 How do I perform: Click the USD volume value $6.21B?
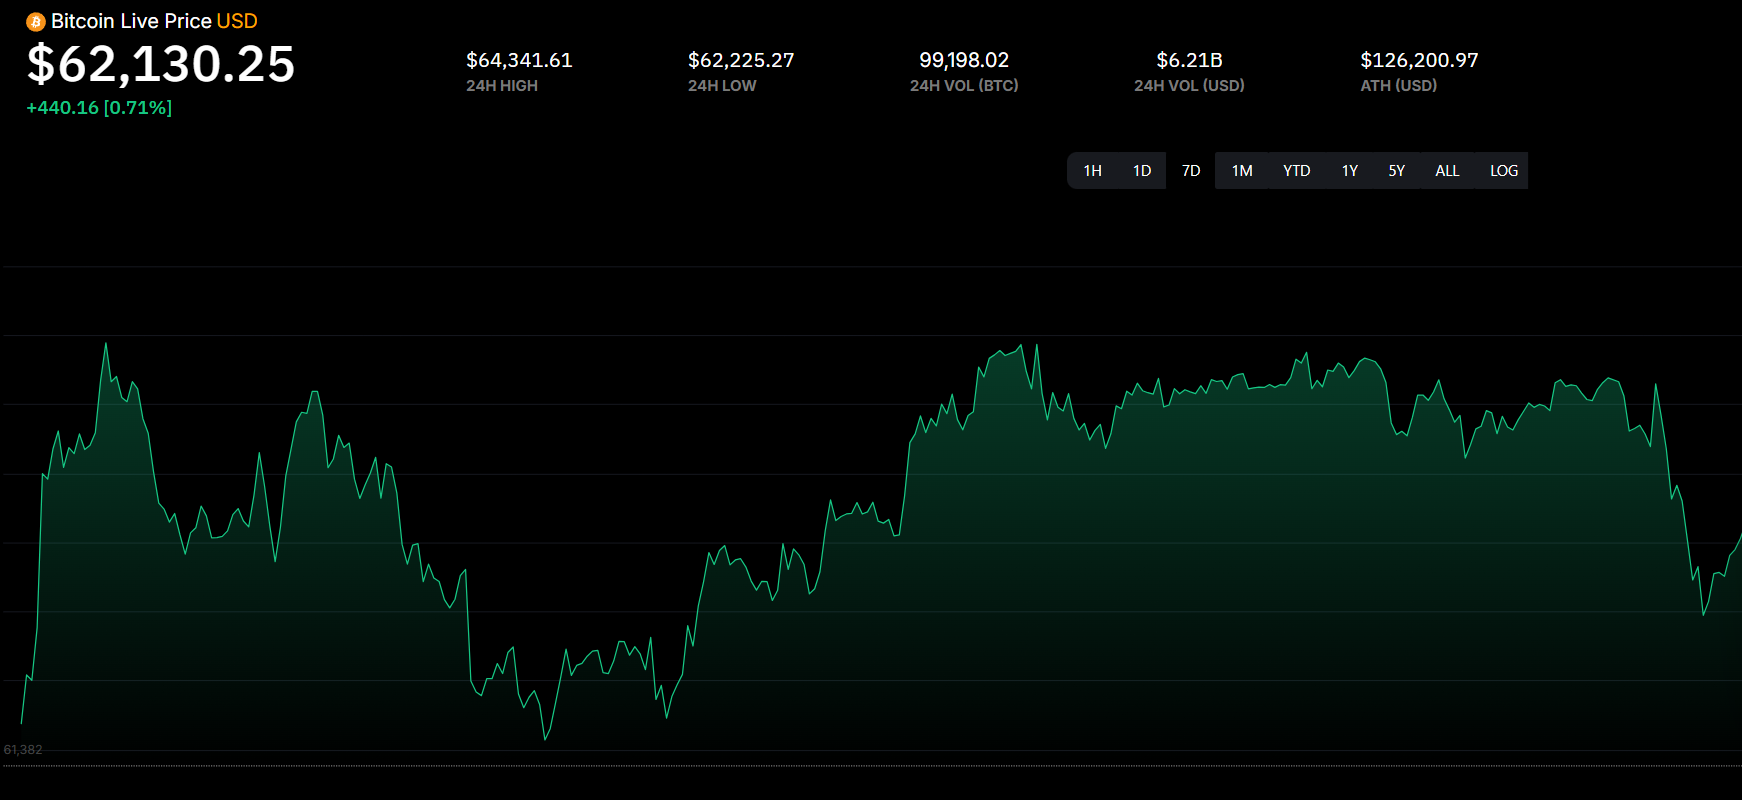coord(1189,60)
